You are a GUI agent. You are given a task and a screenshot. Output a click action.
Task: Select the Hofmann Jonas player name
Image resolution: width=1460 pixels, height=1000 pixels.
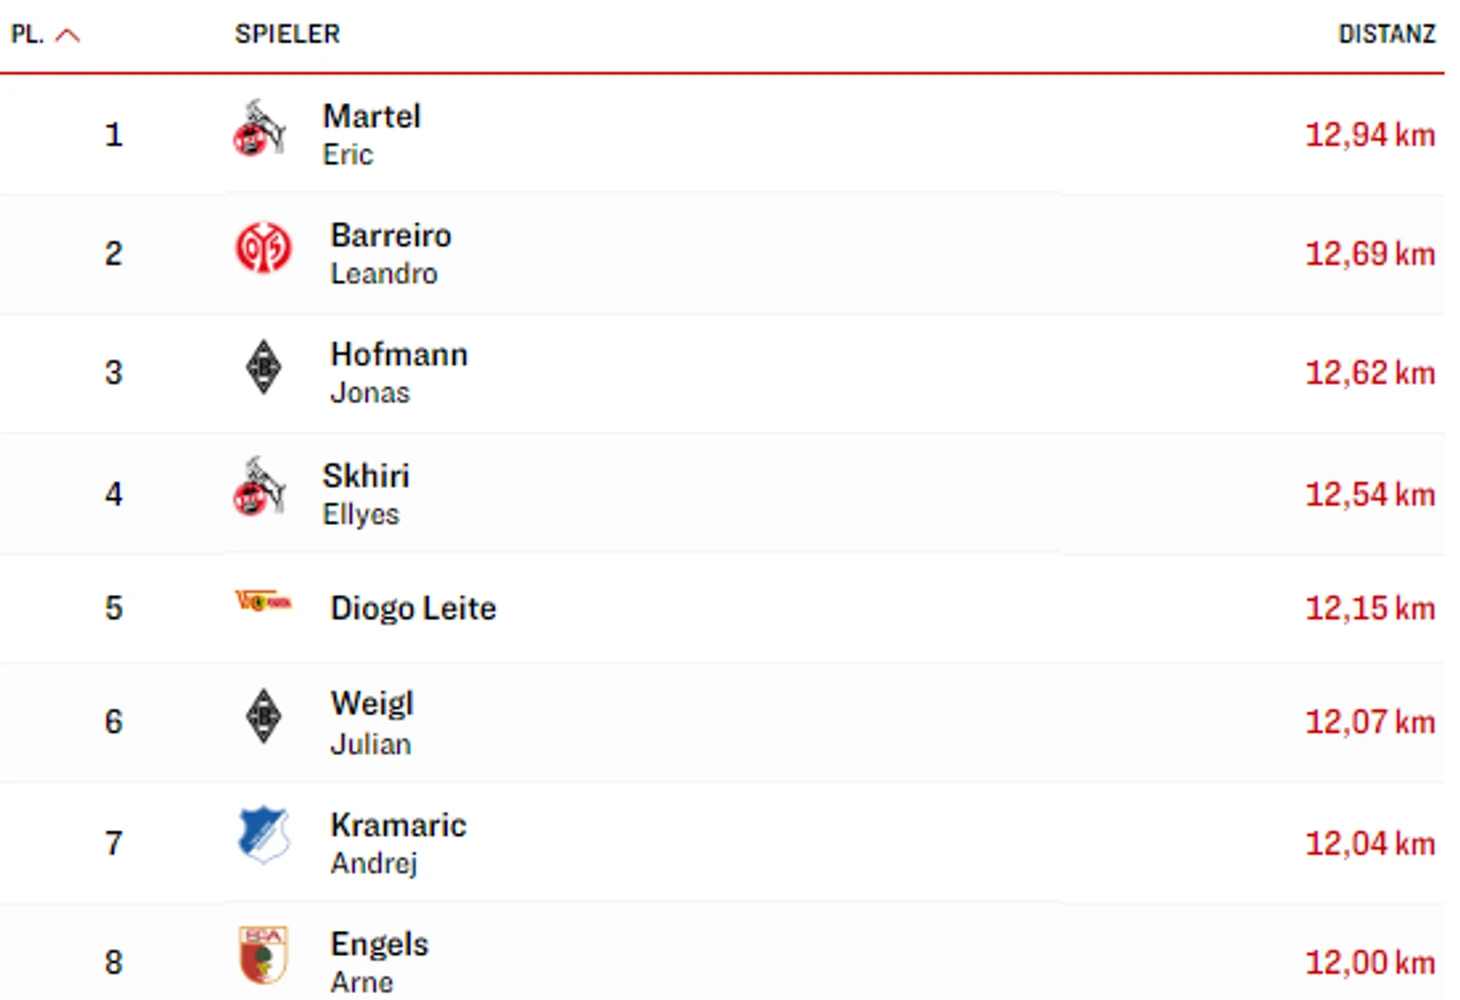(399, 372)
